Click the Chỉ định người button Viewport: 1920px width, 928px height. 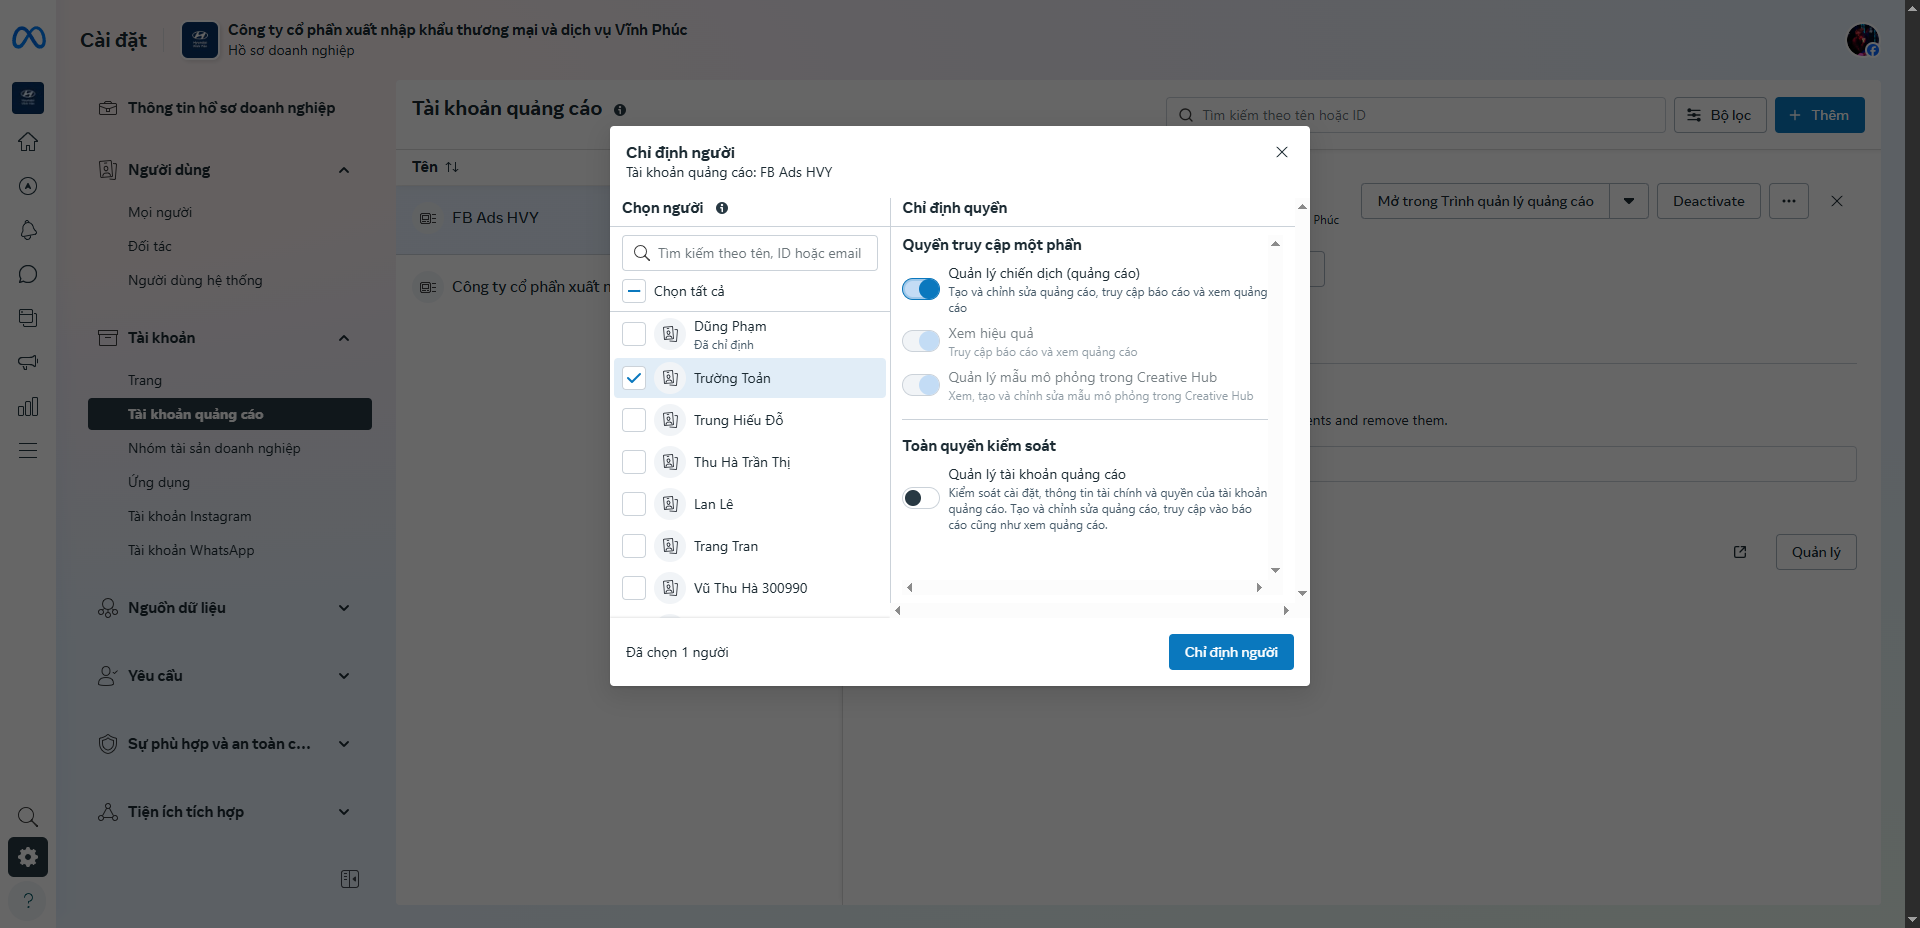point(1231,652)
